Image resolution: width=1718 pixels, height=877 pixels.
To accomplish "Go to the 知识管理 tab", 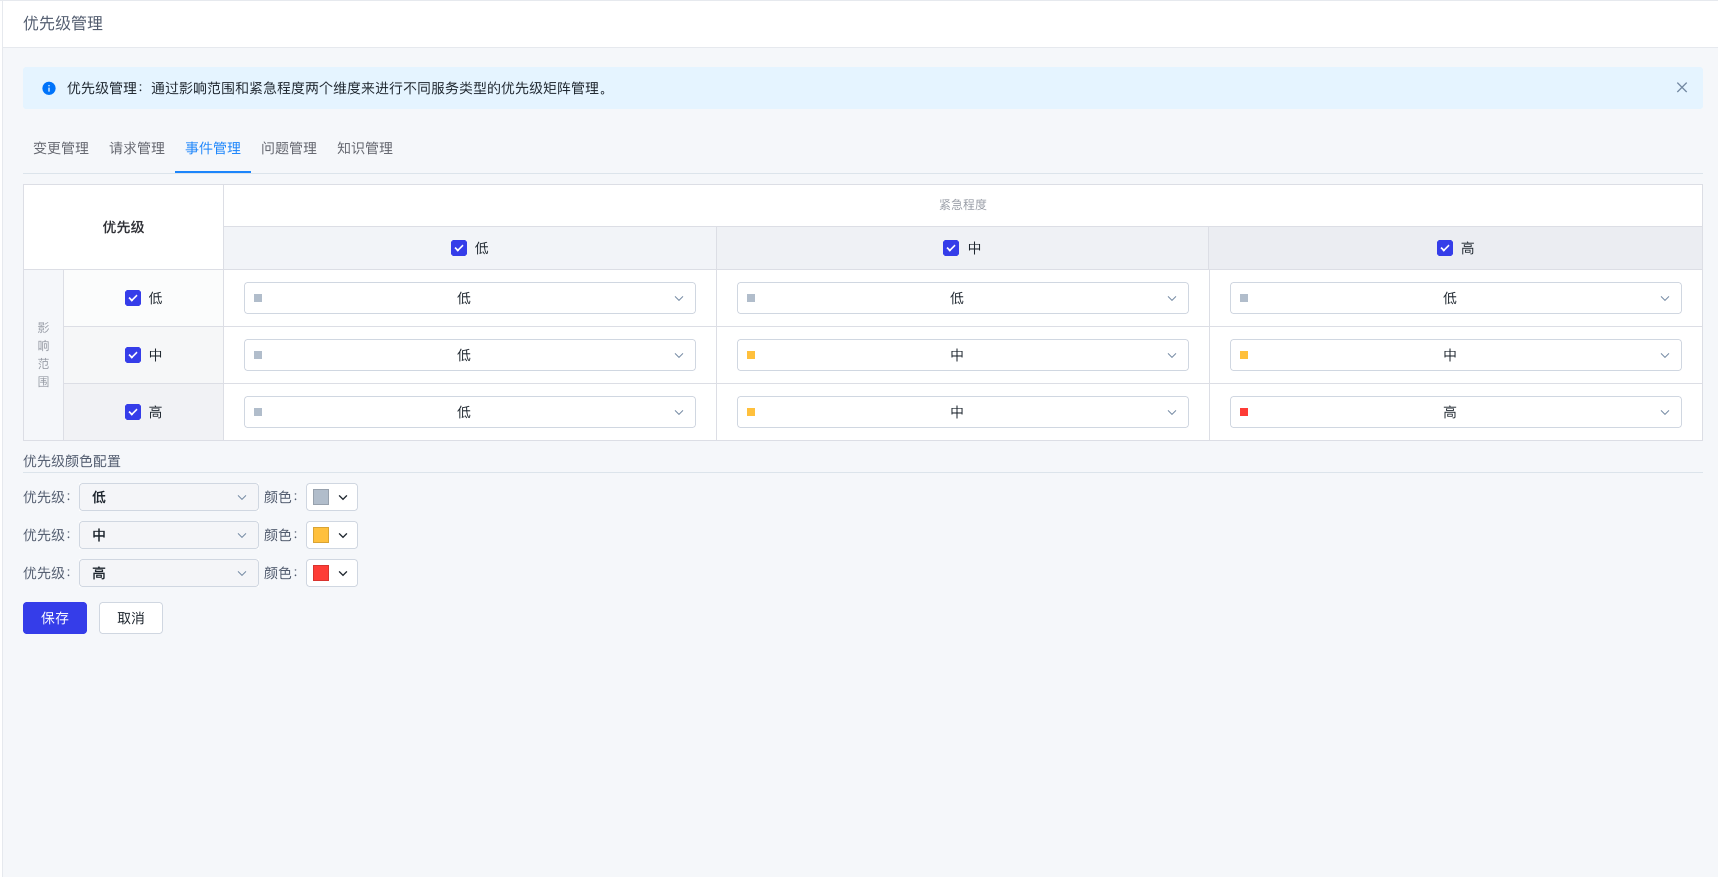I will pyautogui.click(x=365, y=148).
